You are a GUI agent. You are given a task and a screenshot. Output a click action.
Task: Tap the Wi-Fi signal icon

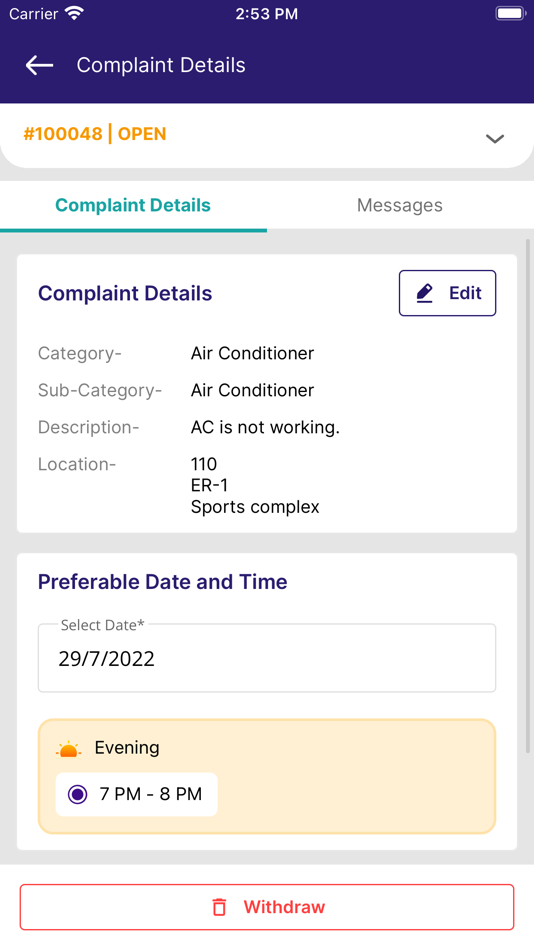point(75,13)
